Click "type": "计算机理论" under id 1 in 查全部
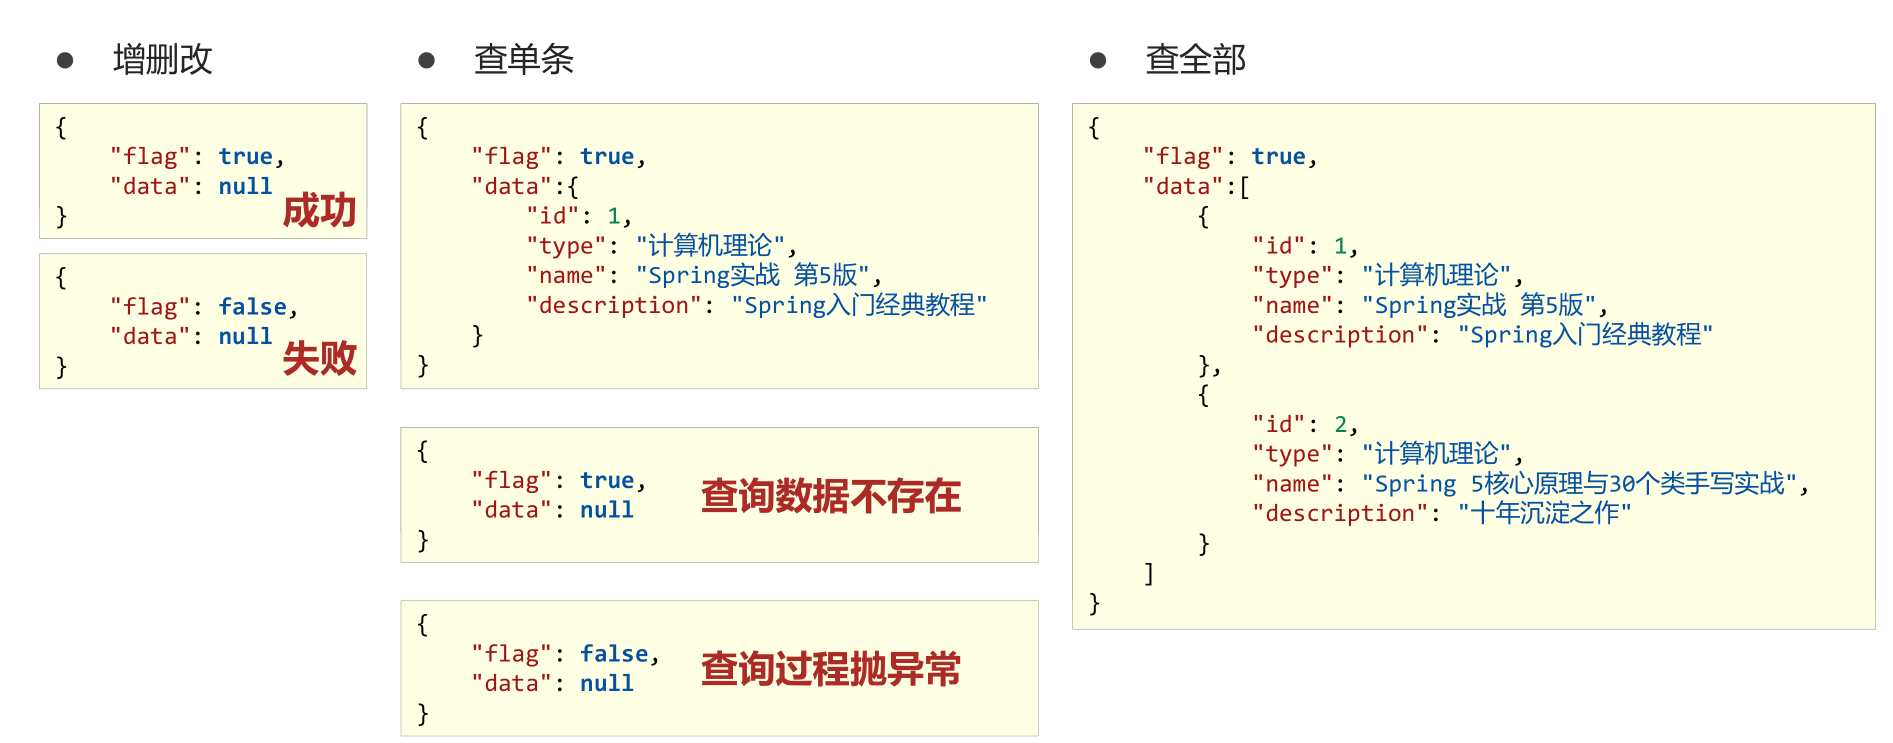 [1388, 276]
